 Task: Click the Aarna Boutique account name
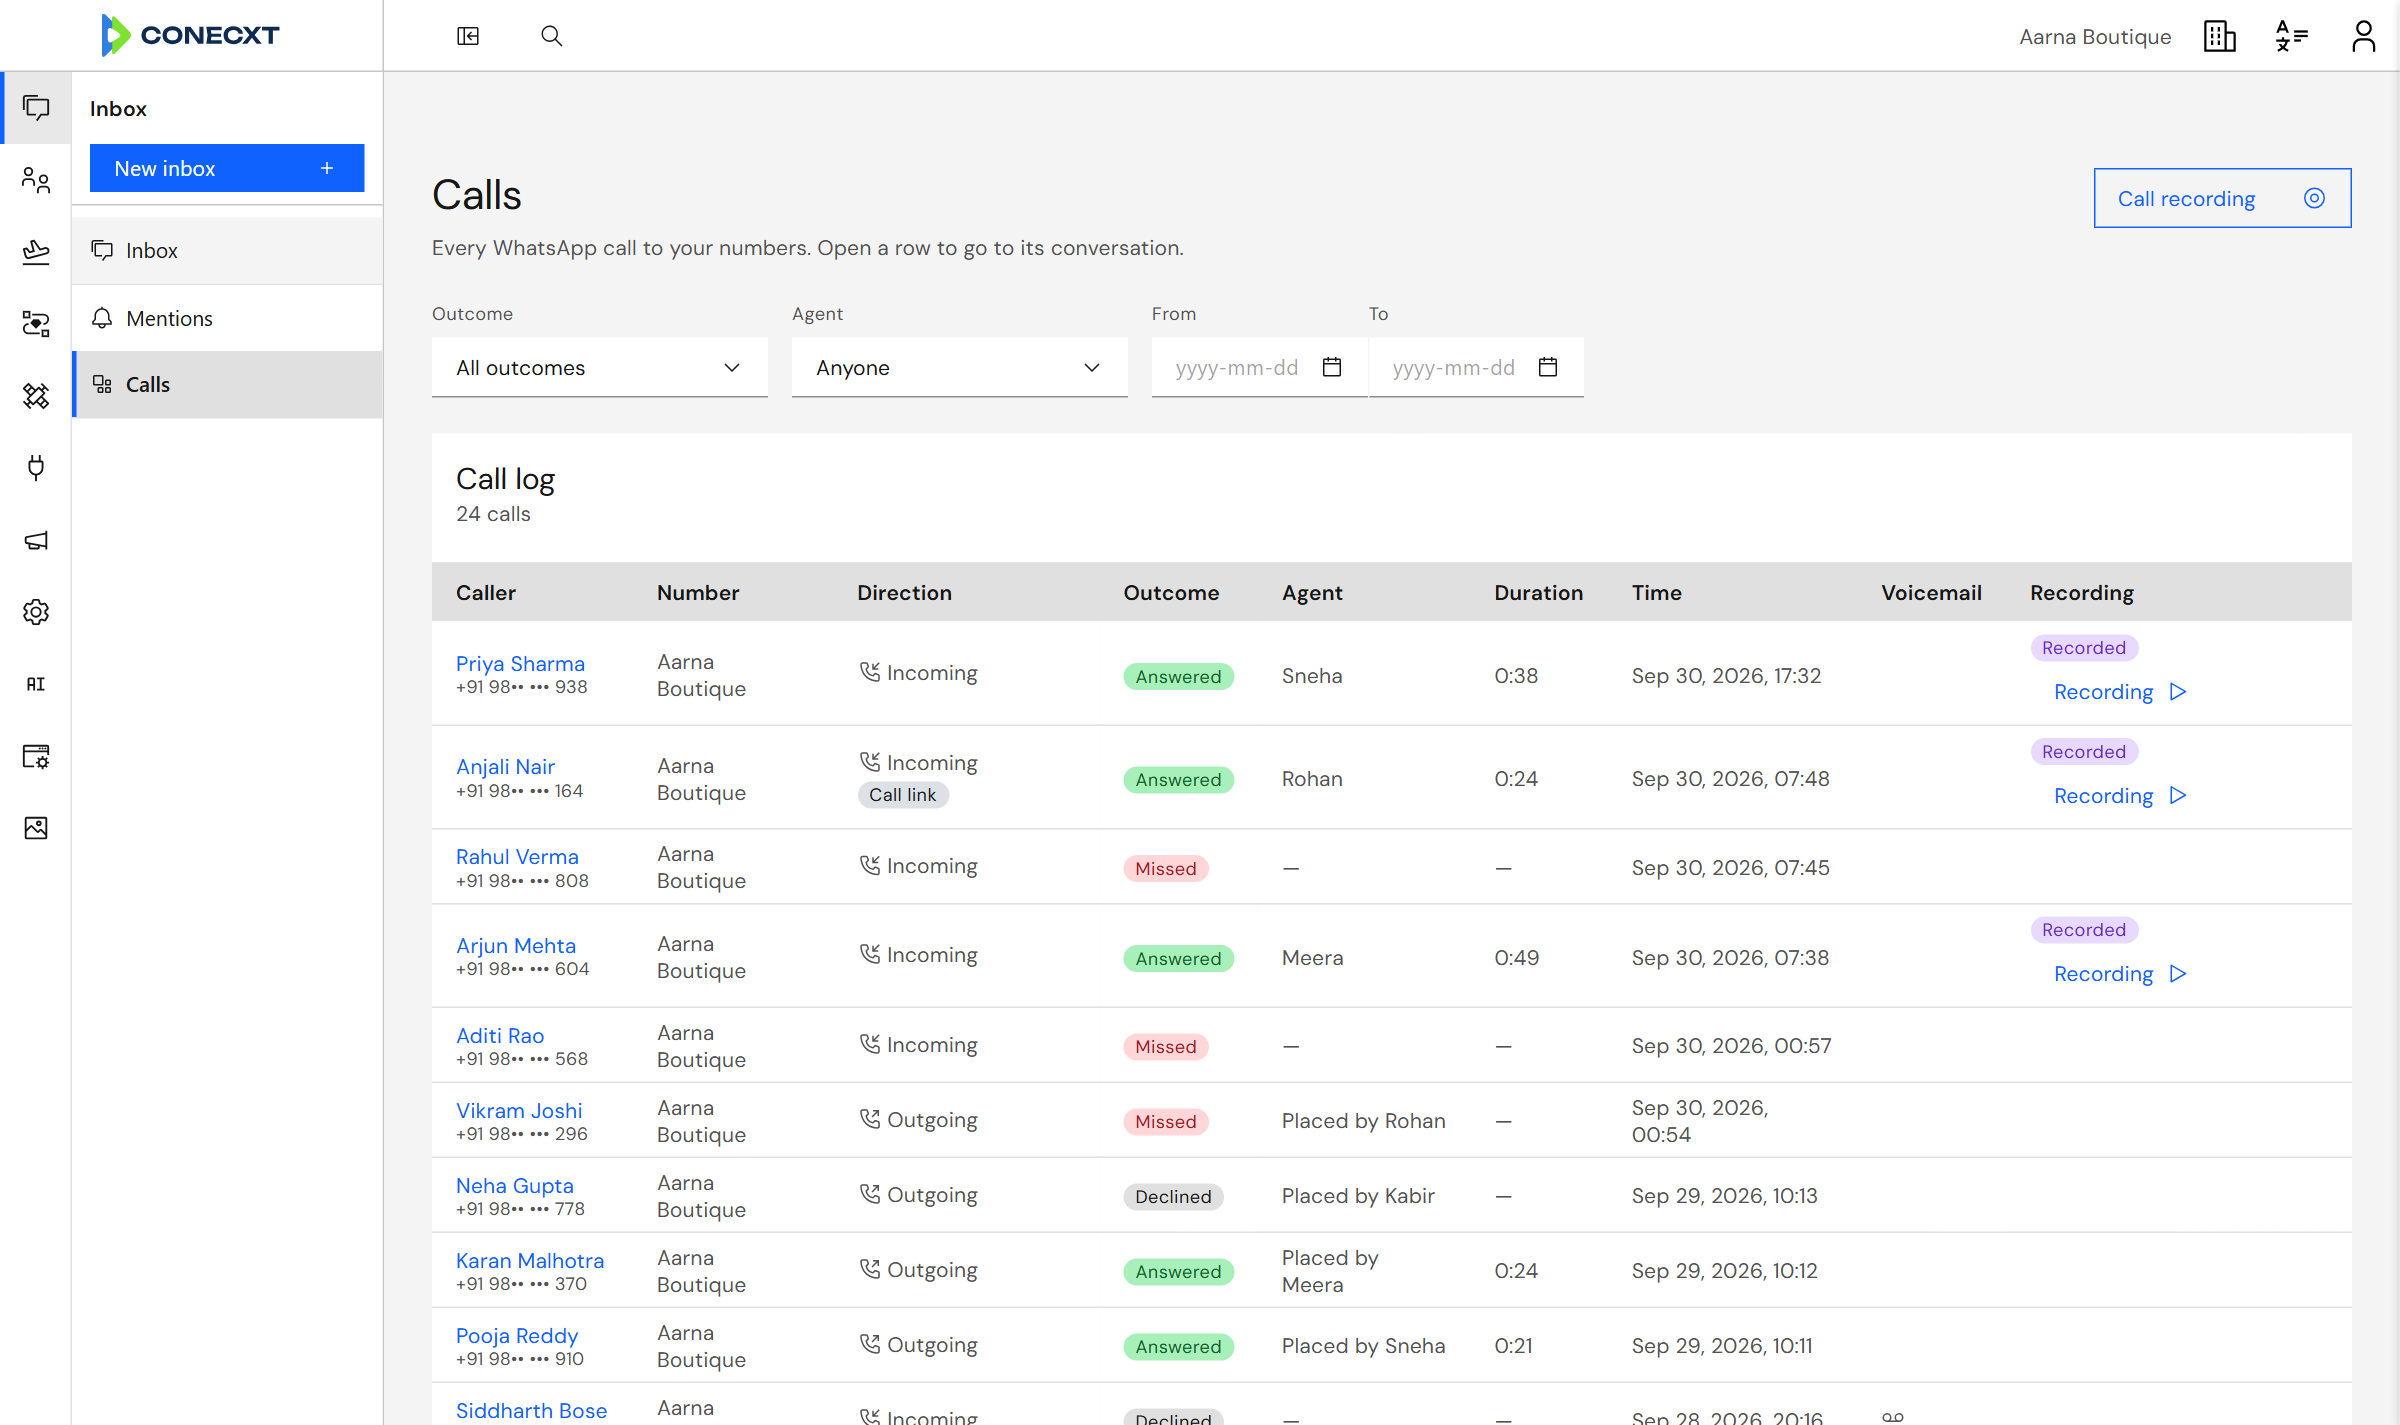(x=2095, y=37)
